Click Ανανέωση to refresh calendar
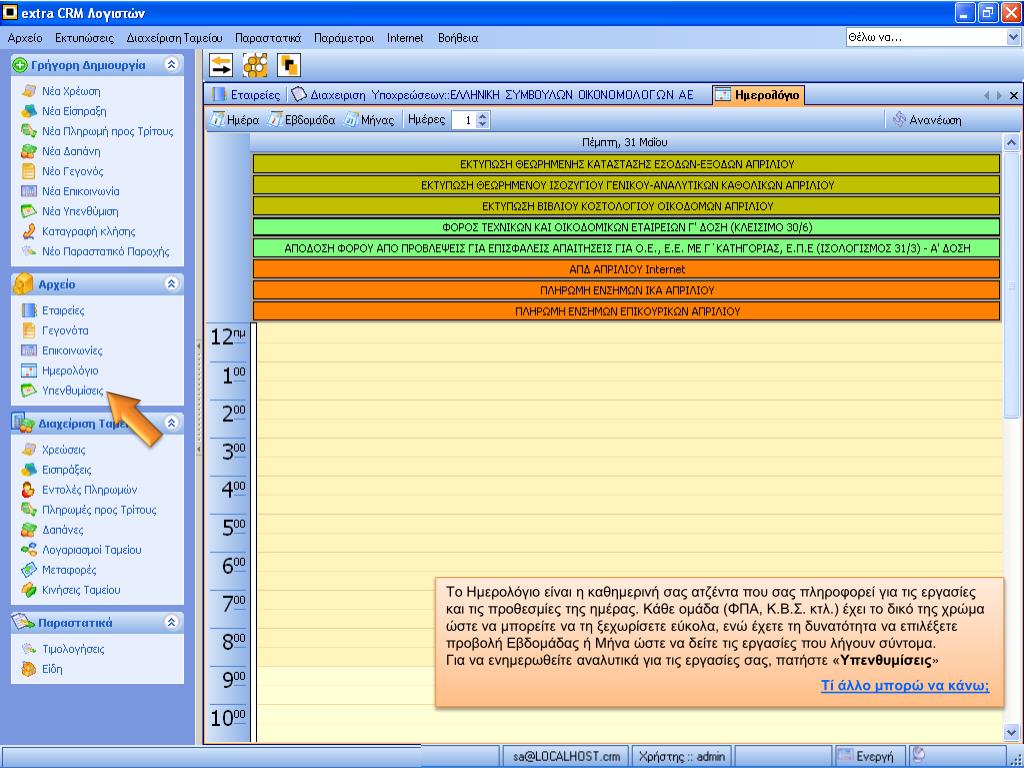The width and height of the screenshot is (1024, 768). 927,120
